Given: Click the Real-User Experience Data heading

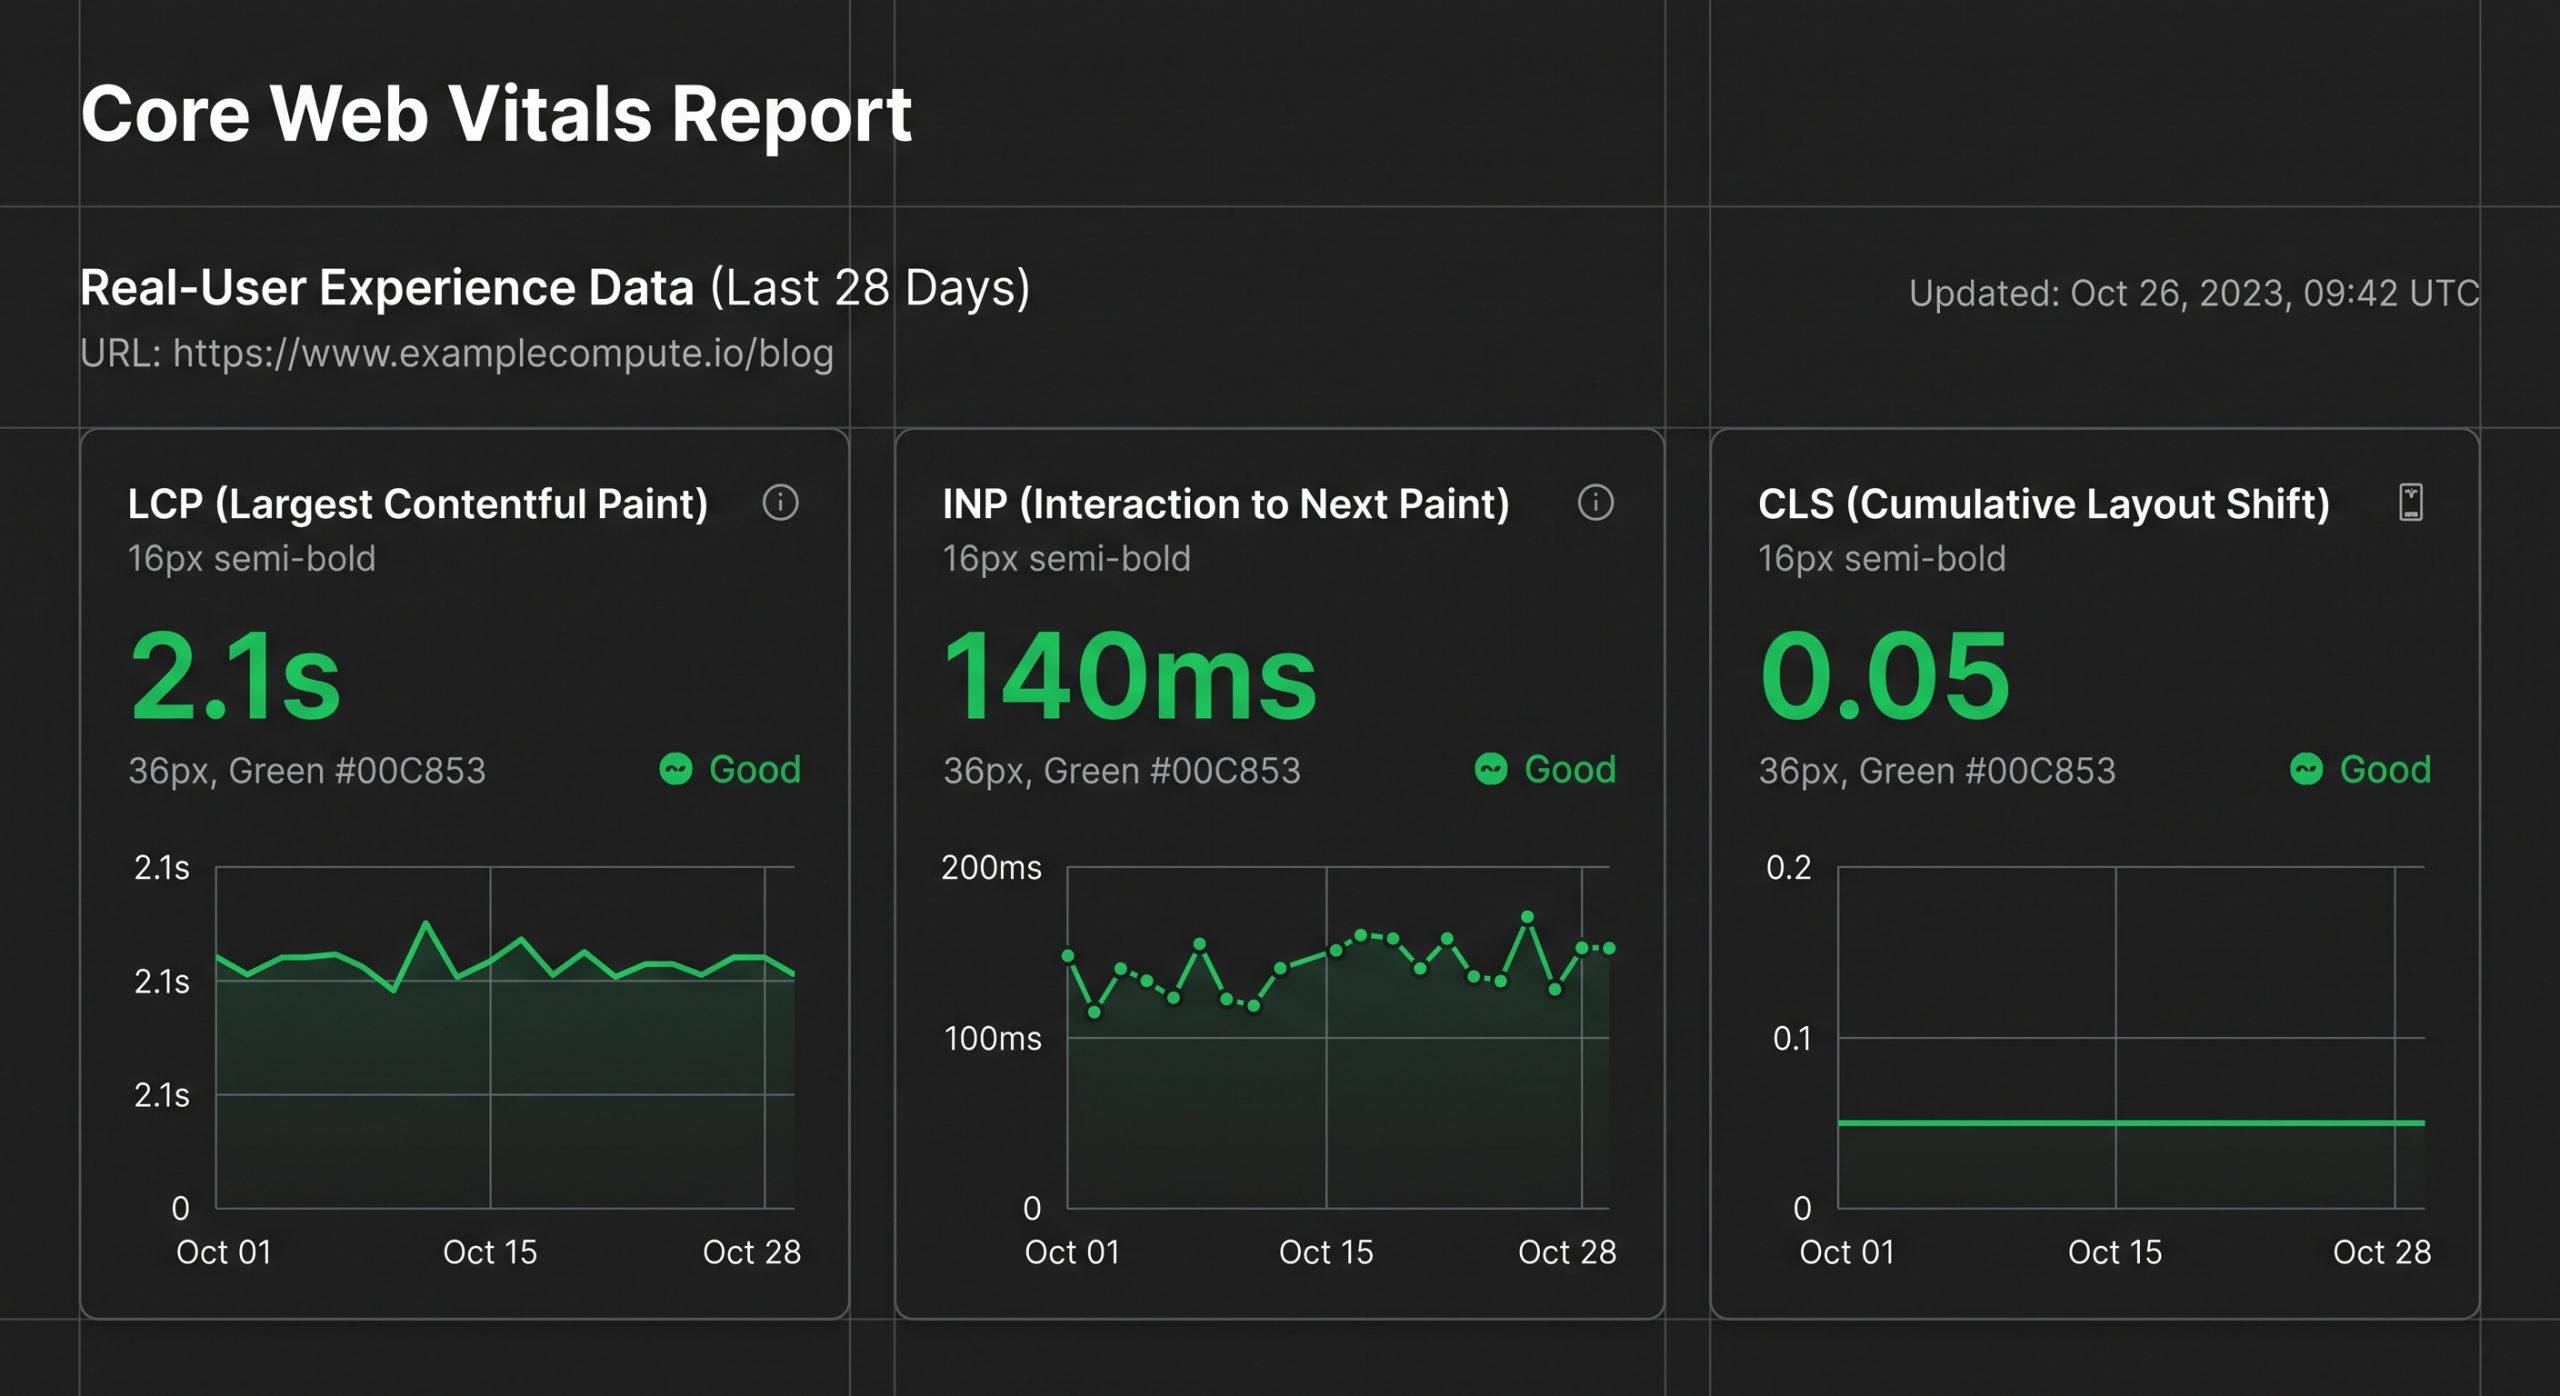Looking at the screenshot, I should (x=387, y=288).
